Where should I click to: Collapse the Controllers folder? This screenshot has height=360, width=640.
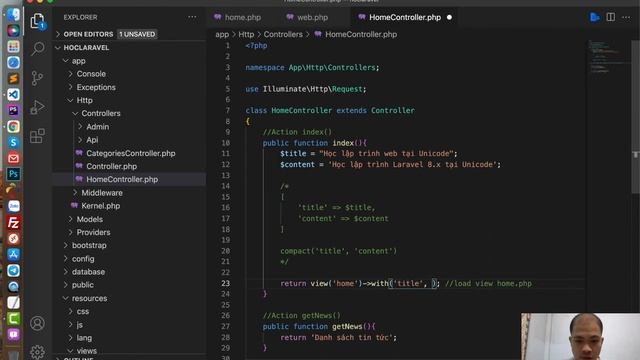click(x=100, y=113)
